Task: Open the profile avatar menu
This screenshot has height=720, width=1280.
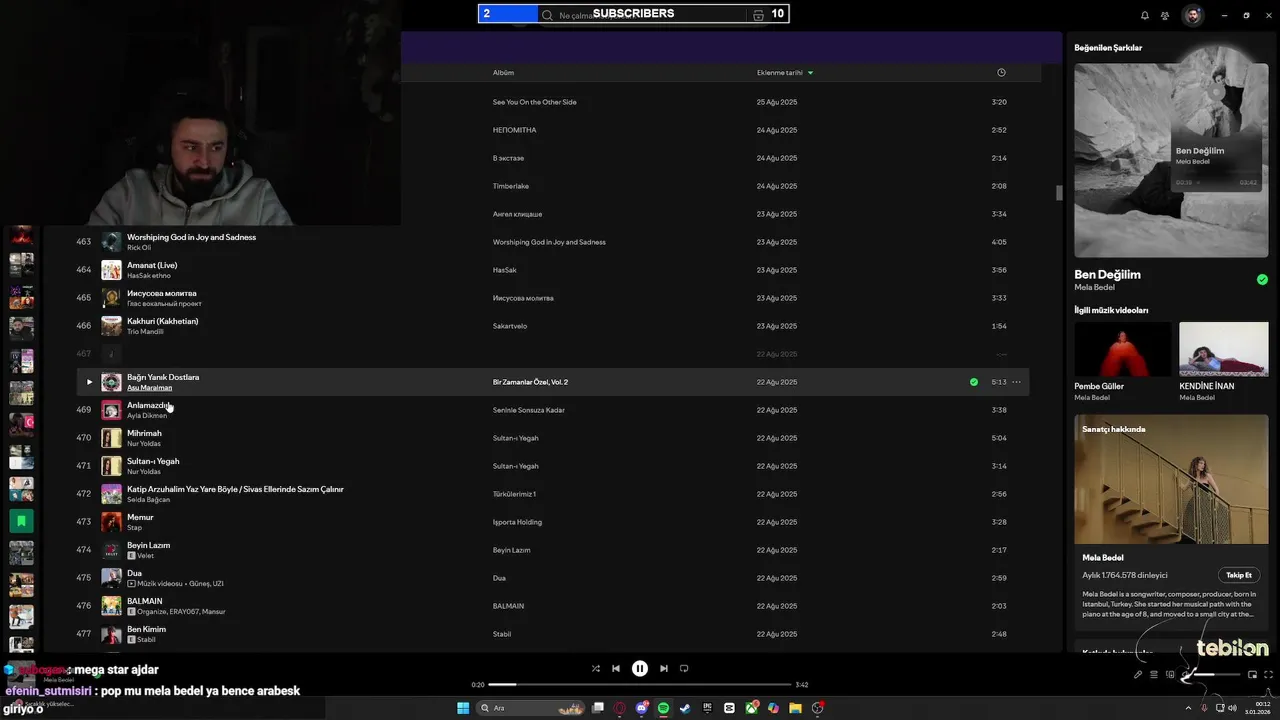Action: (1192, 16)
